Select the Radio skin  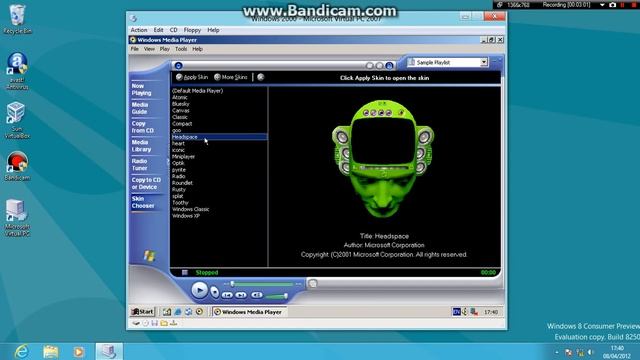pos(178,176)
